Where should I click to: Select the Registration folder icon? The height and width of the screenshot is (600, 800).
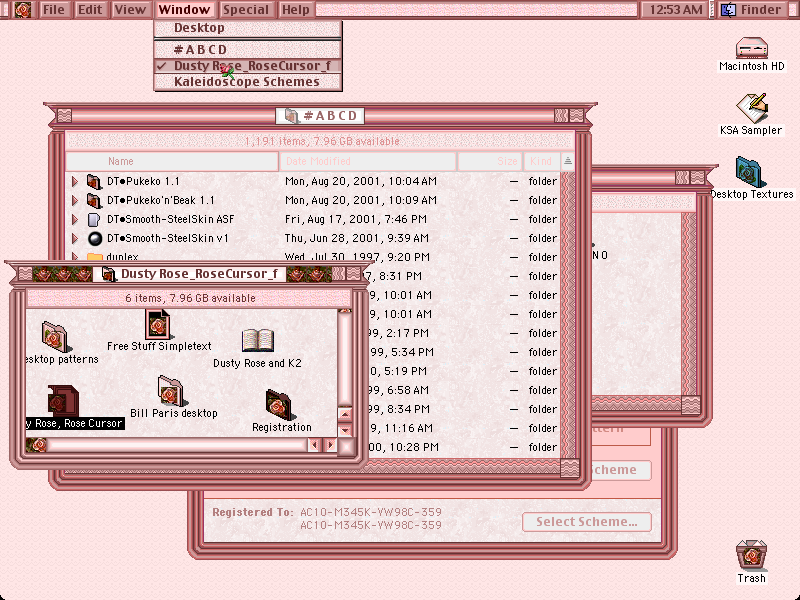pyautogui.click(x=279, y=405)
